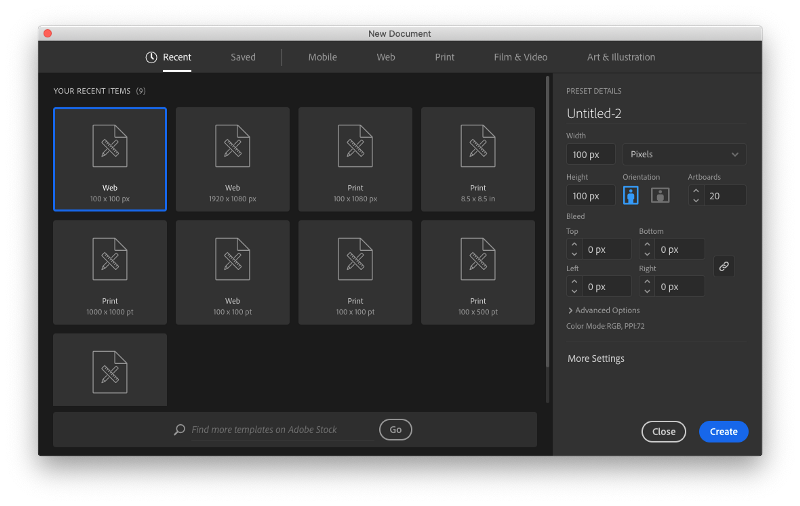Open the Art & Illustration tab
The image size is (800, 506).
(621, 57)
